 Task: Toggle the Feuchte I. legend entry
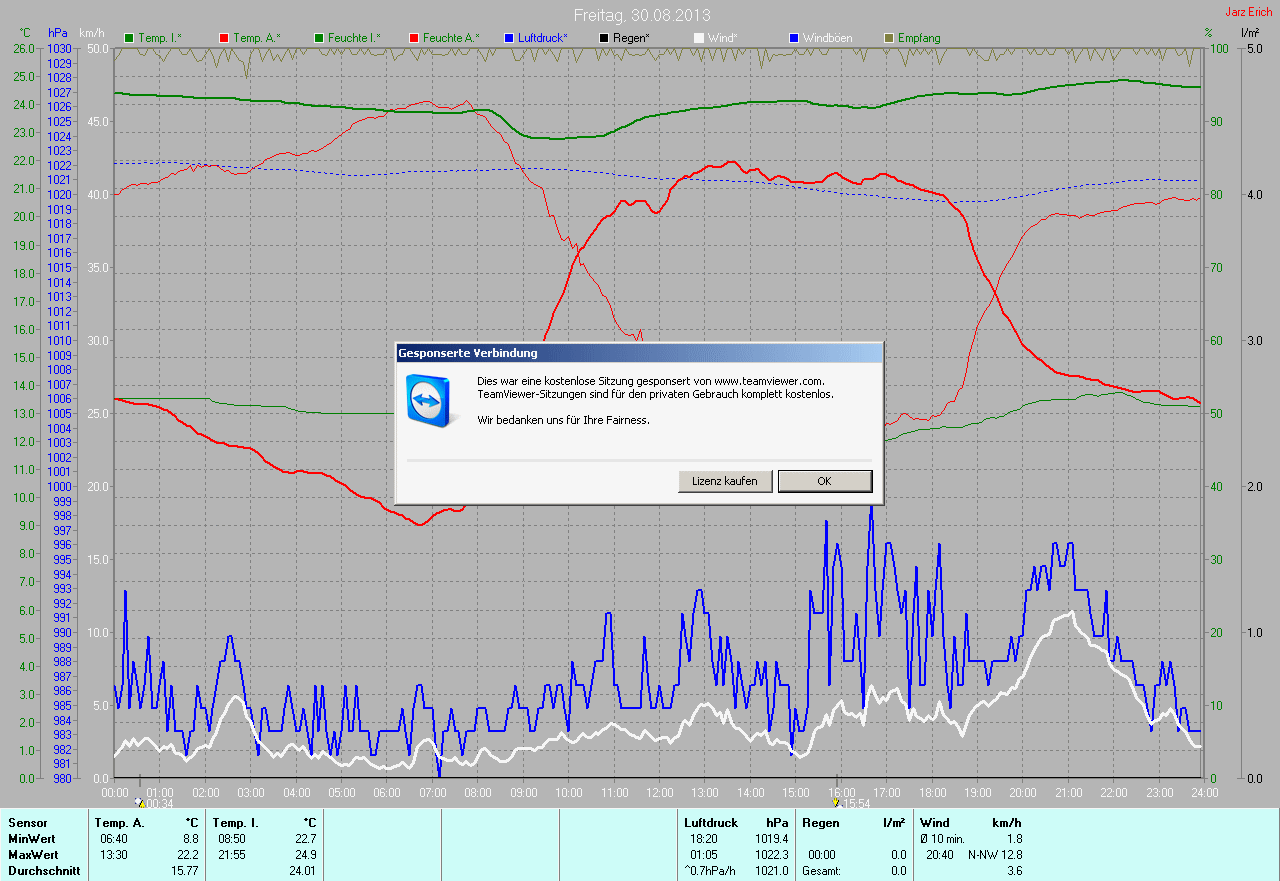(x=346, y=38)
